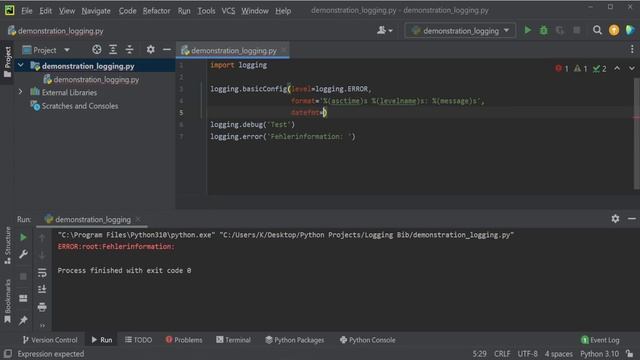Go to previous highlighted error arrow
Viewport: 640px width, 360px height.
[617, 69]
